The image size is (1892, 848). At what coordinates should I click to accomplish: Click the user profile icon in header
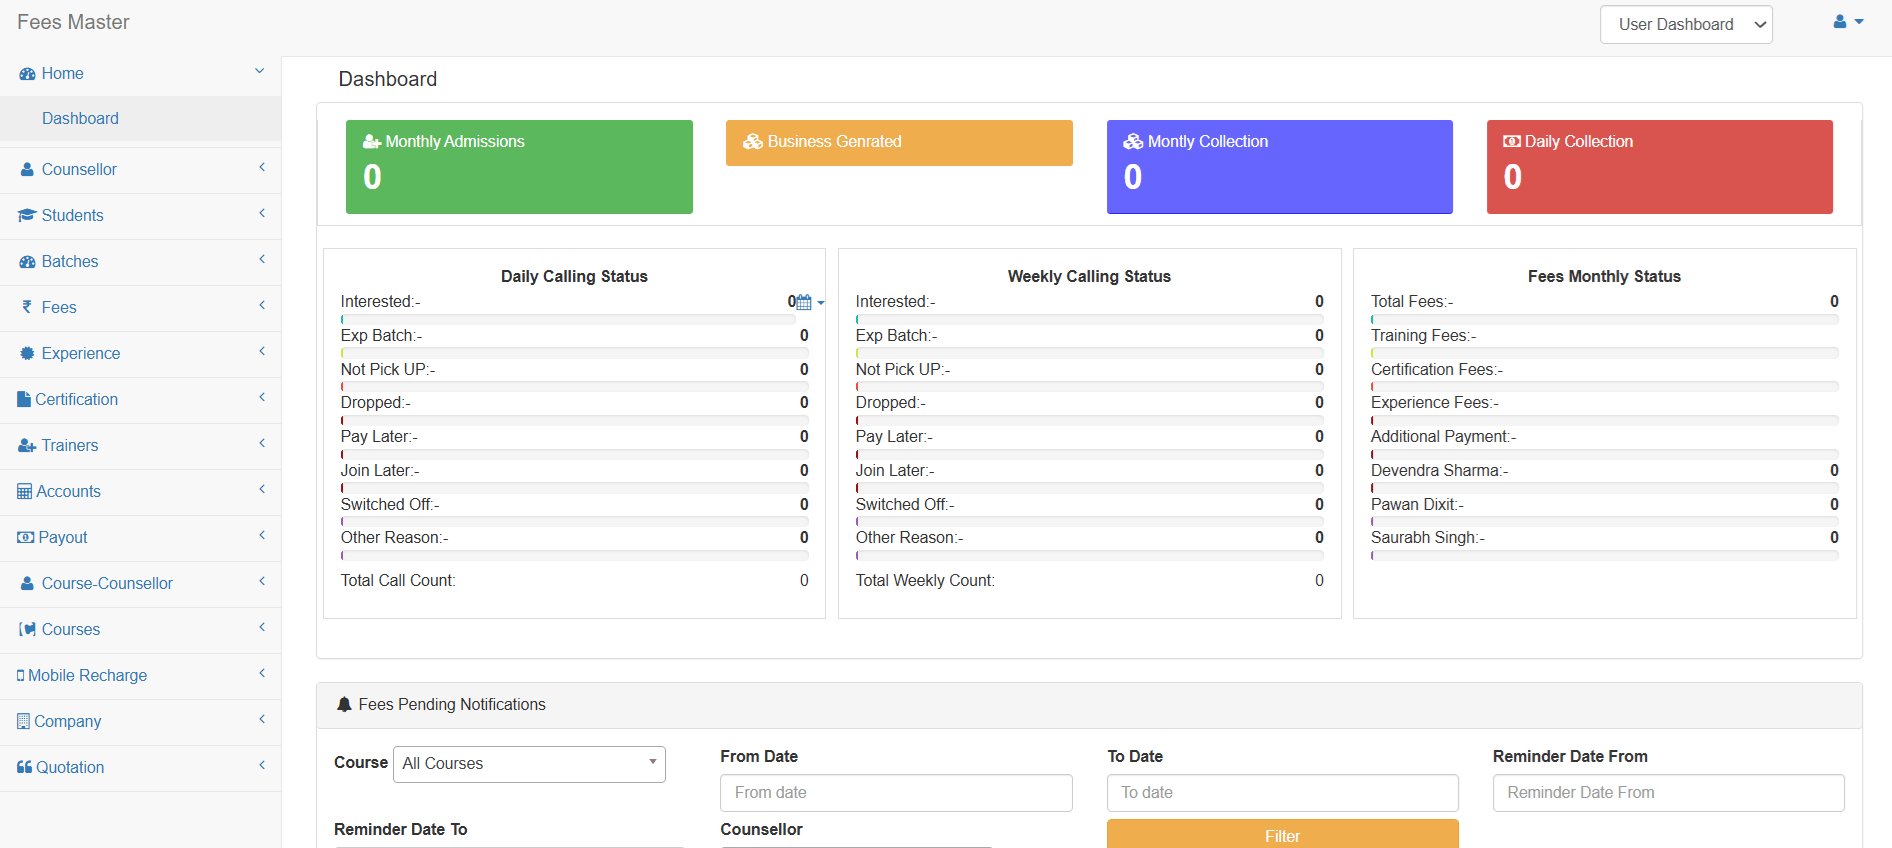1840,22
